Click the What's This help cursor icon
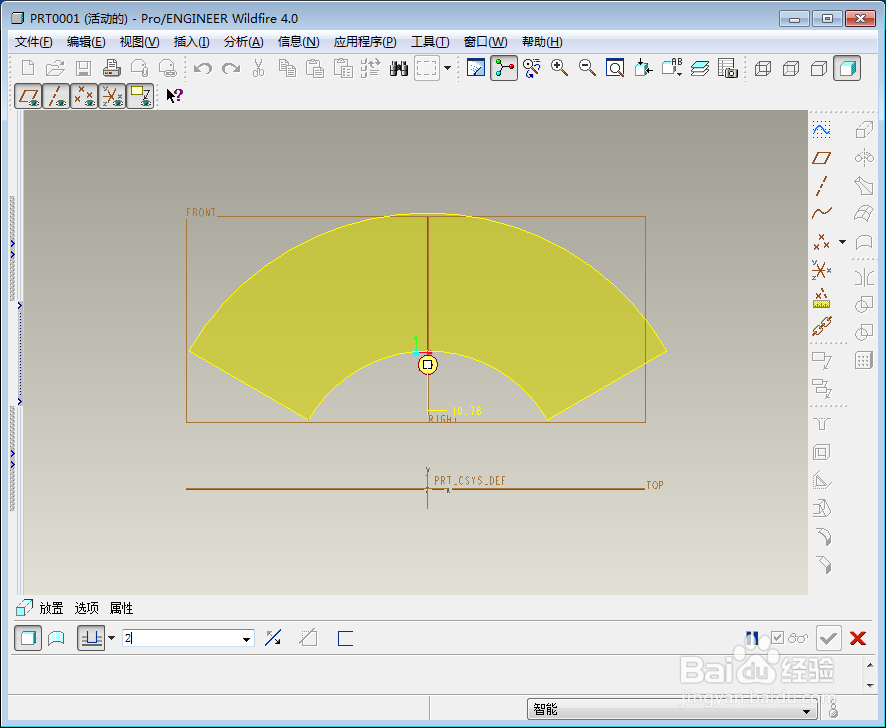This screenshot has height=728, width=886. (x=174, y=96)
